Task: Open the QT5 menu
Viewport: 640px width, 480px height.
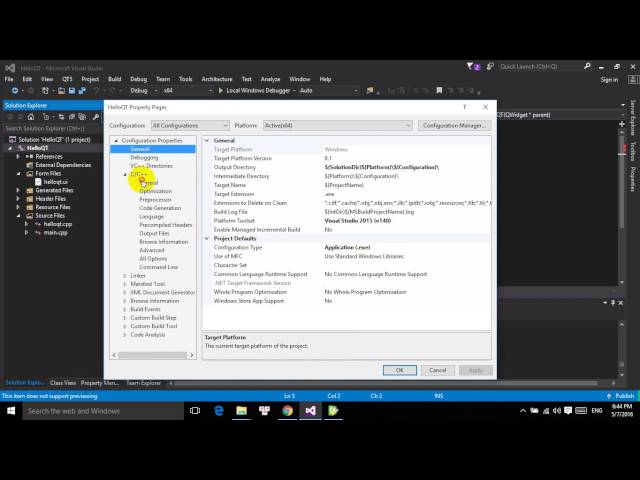Action: click(67, 79)
